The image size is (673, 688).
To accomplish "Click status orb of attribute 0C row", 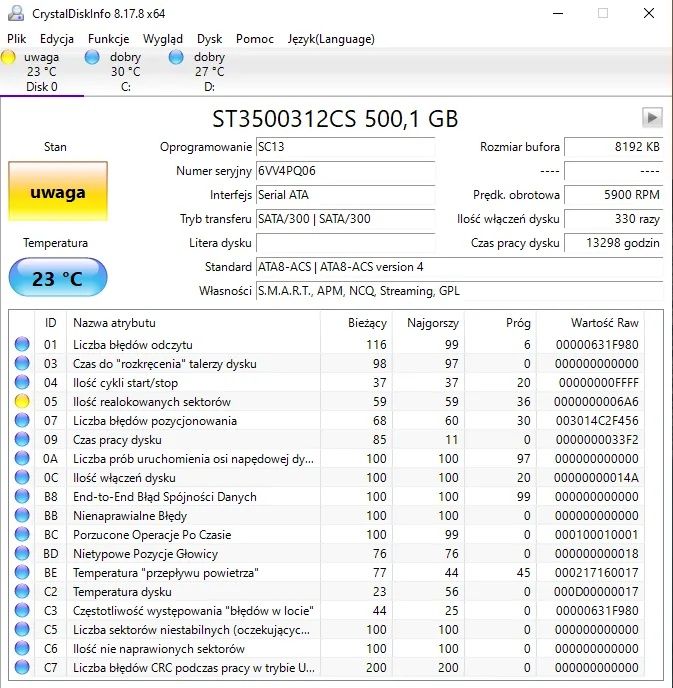I will pos(22,477).
